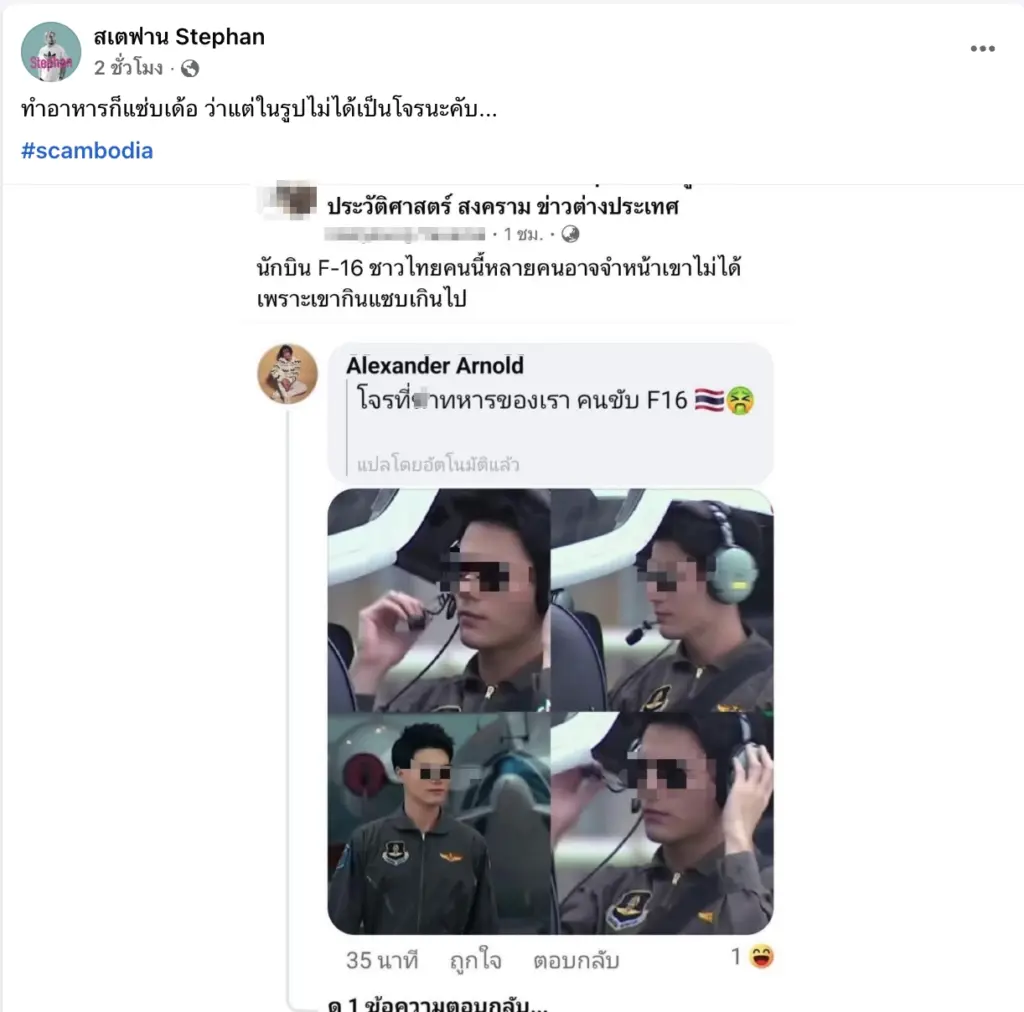Open Alexander Arnold's comment avatar
1024x1012 pixels.
[288, 374]
